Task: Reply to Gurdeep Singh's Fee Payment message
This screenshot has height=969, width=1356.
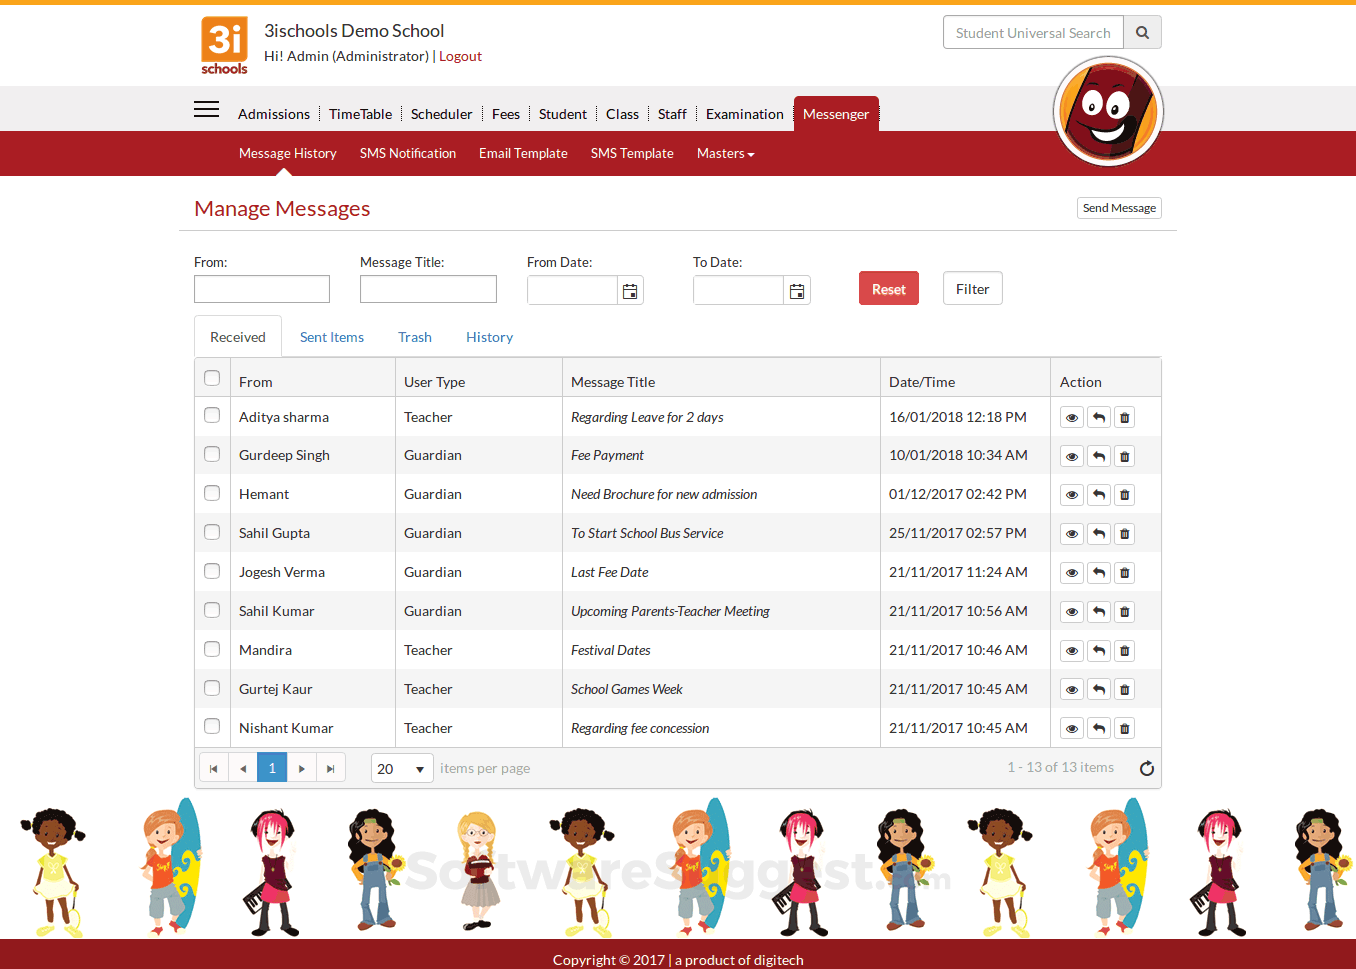Action: (x=1099, y=457)
